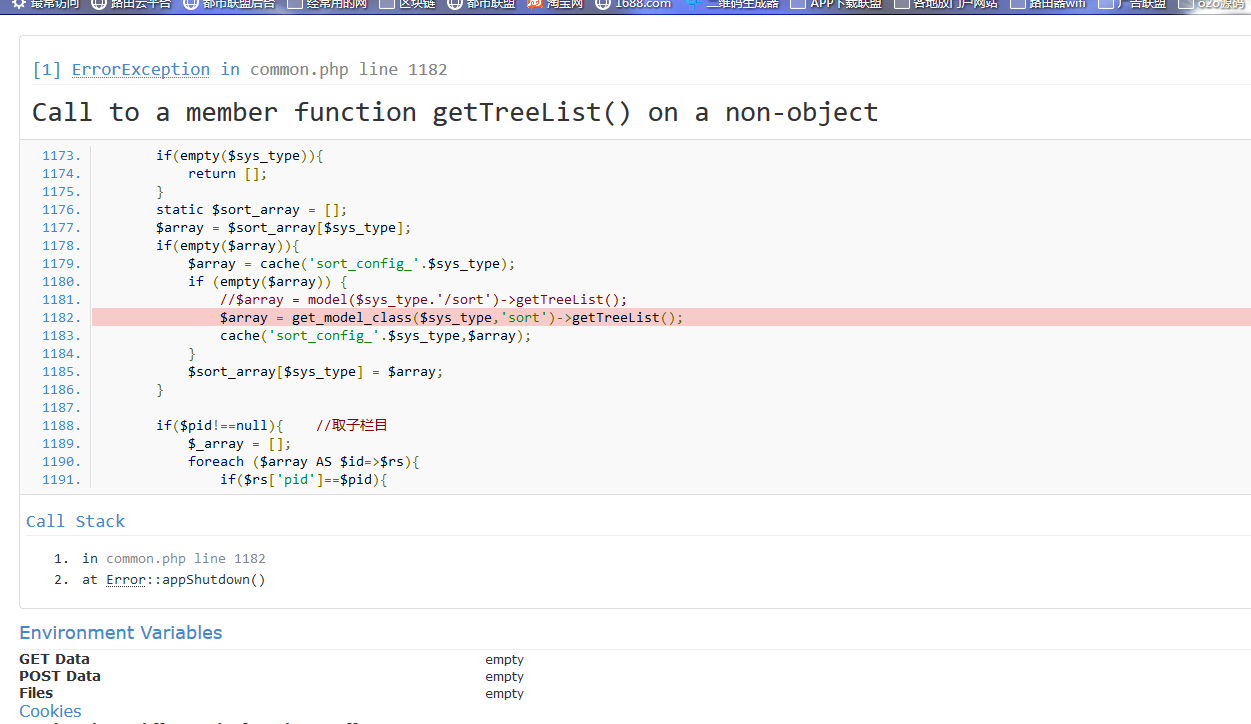This screenshot has height=724, width=1251.
Task: Click the folder icon for 广告联盟
Action: (x=1106, y=3)
